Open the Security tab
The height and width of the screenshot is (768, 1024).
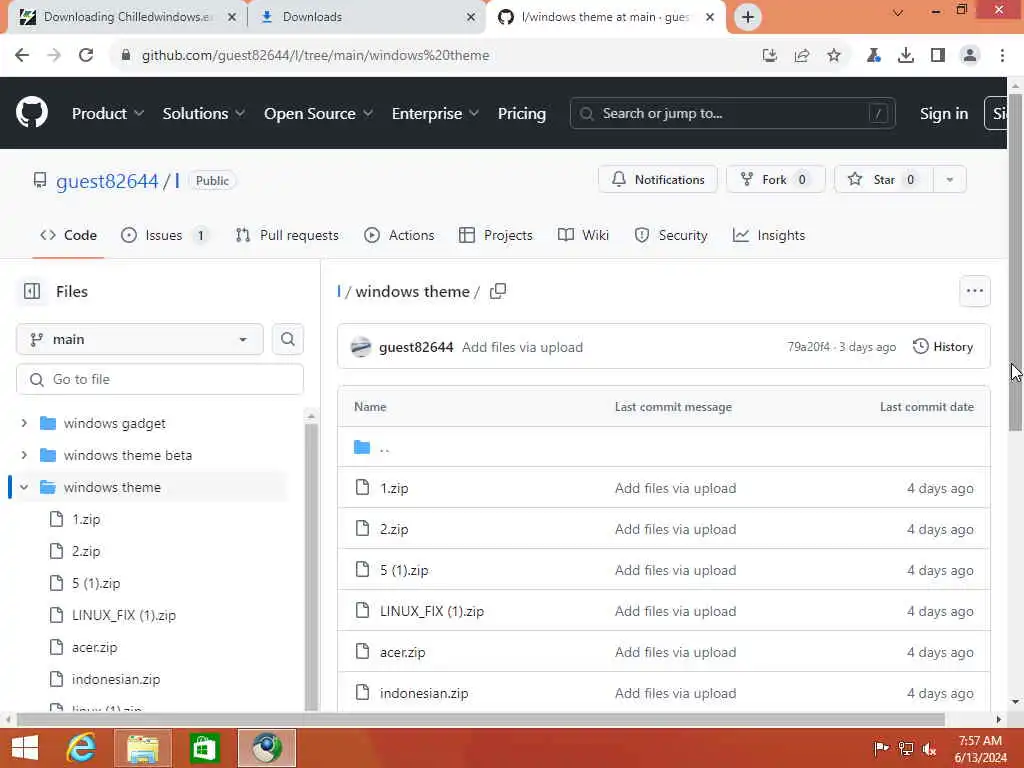(671, 235)
